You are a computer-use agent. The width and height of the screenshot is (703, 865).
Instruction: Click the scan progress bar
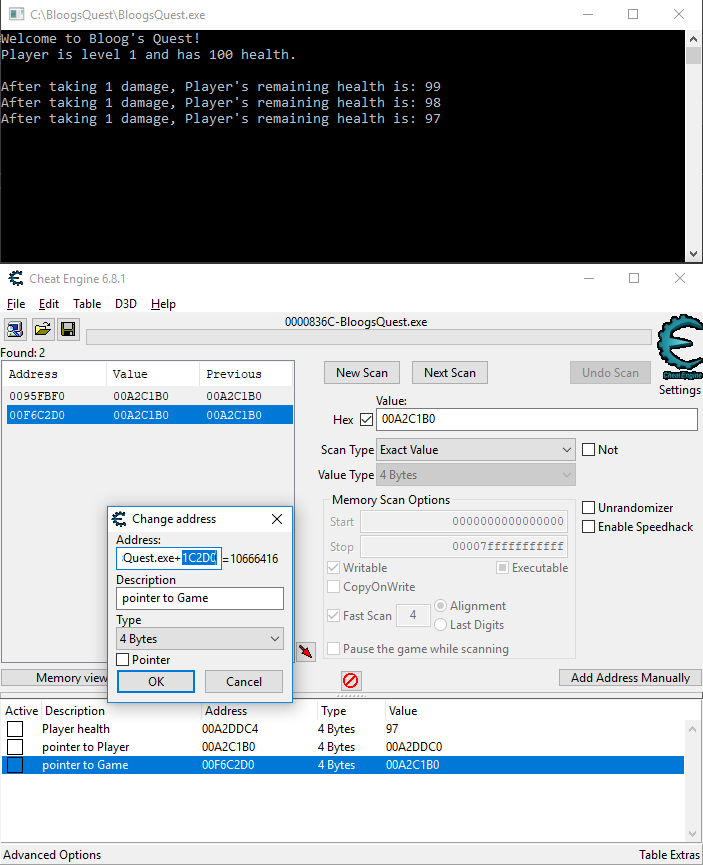[369, 337]
